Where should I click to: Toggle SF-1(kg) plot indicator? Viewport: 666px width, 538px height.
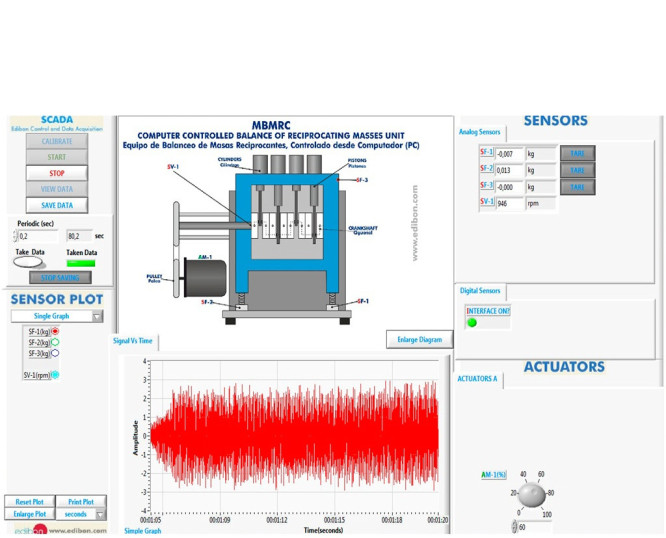click(55, 331)
